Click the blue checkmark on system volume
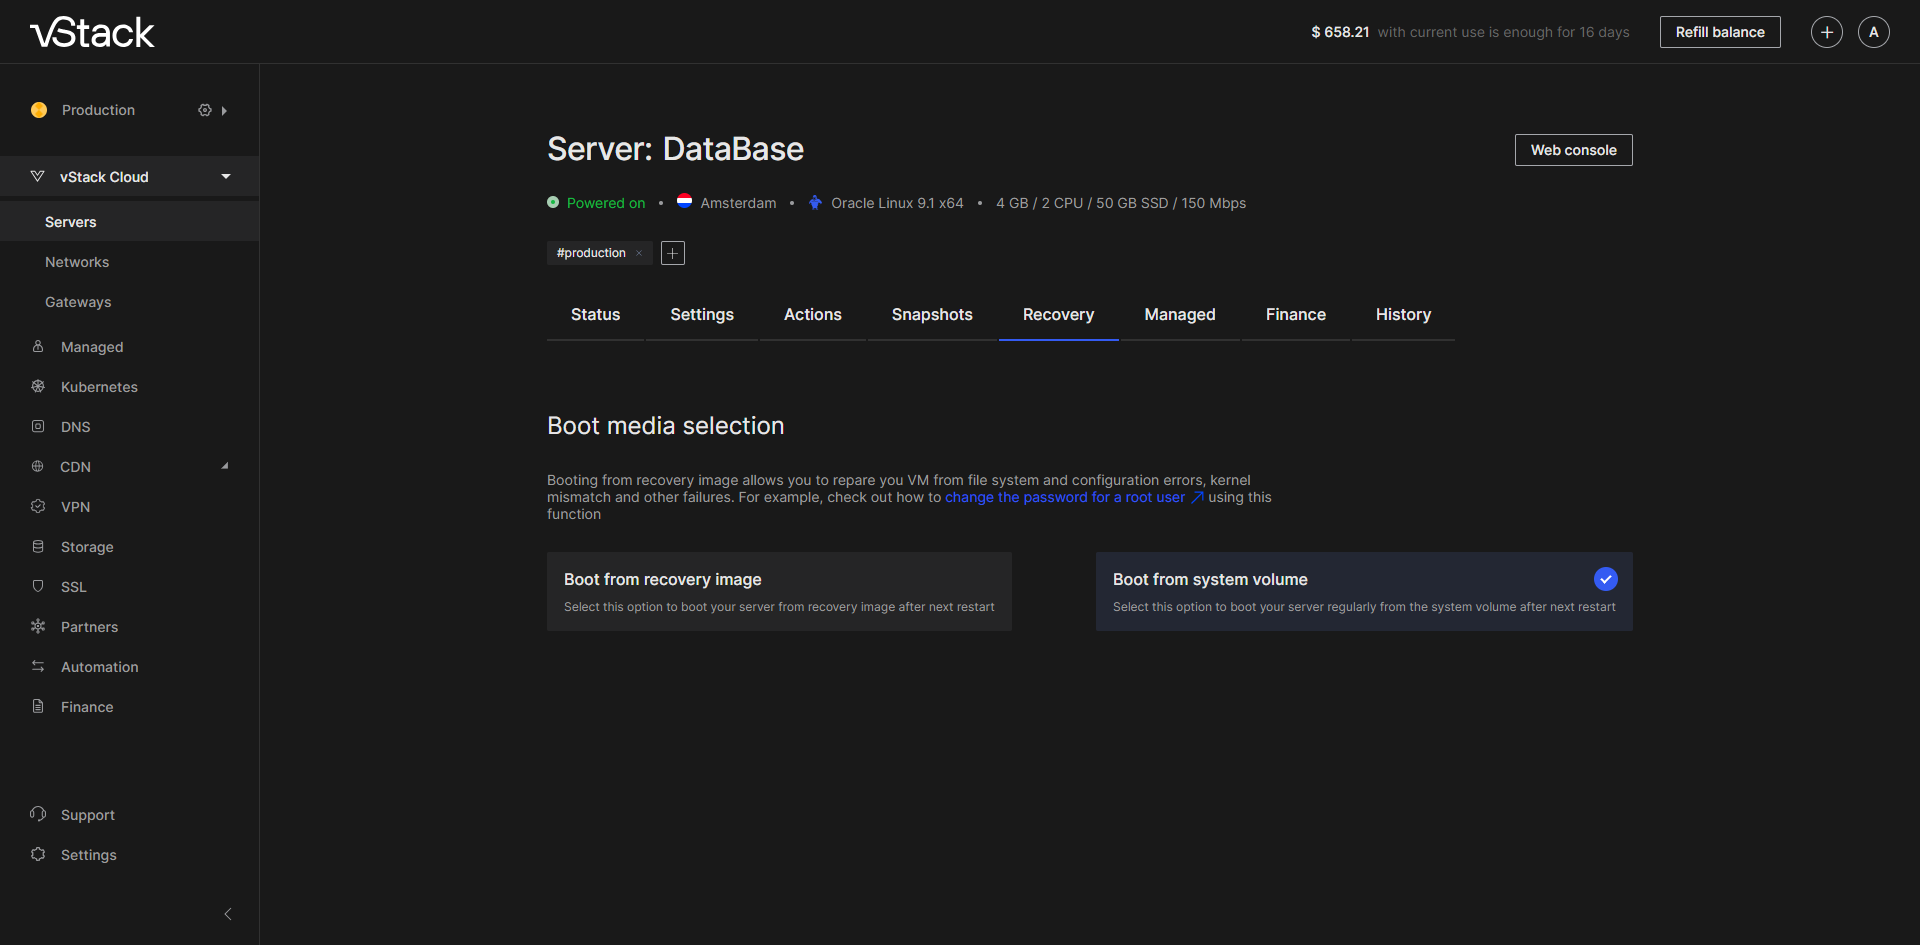The width and height of the screenshot is (1920, 945). 1605,579
